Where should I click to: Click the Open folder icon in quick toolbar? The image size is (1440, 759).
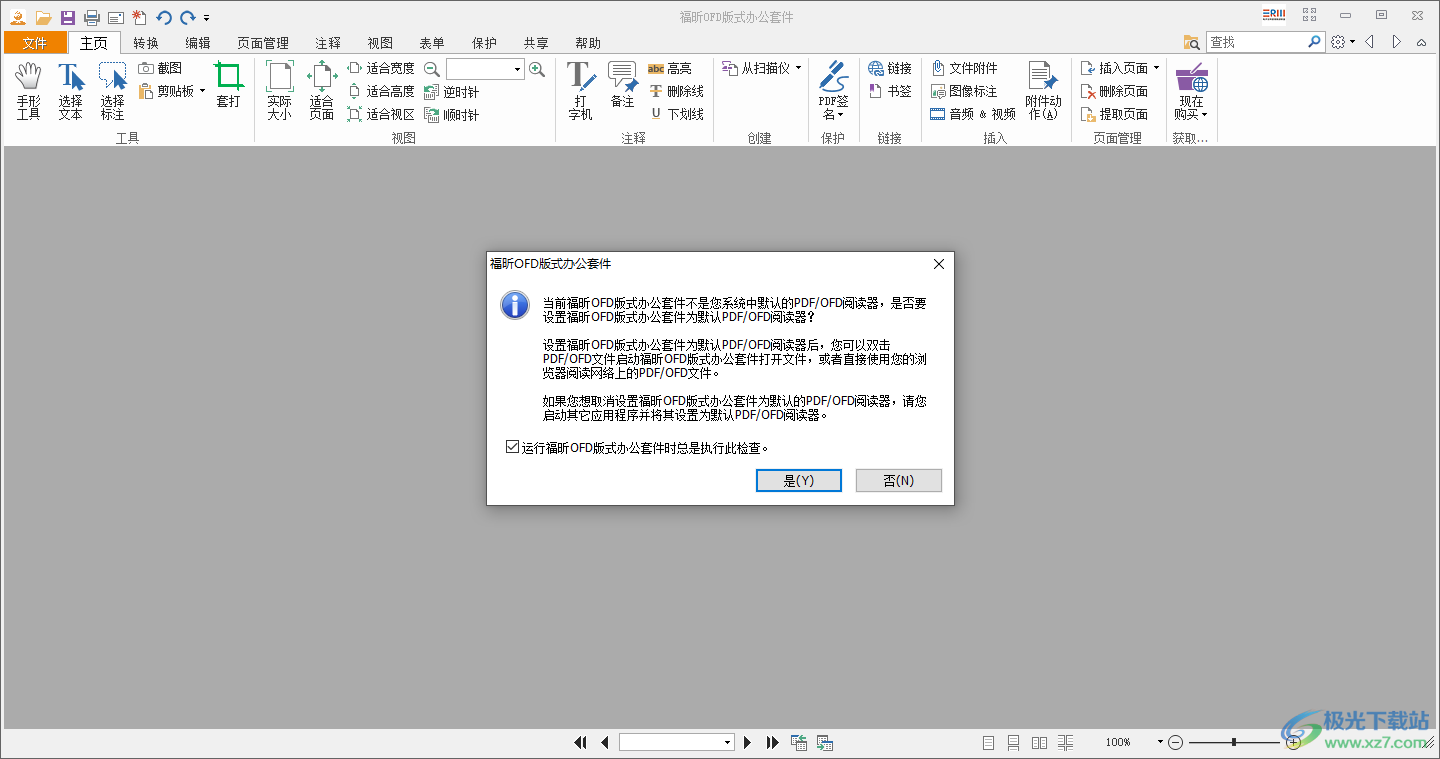coord(43,17)
